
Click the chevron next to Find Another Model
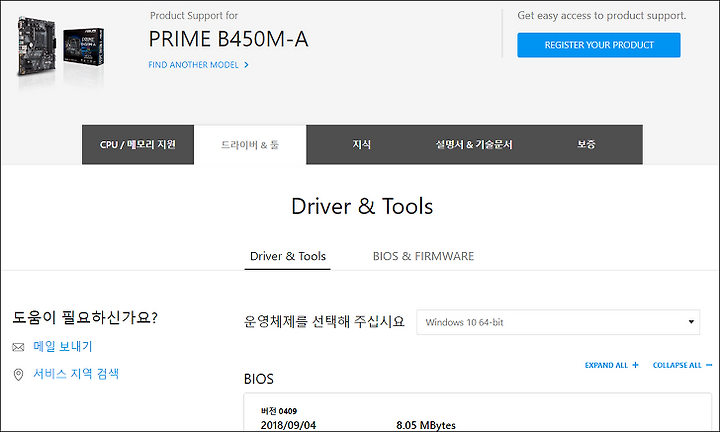(247, 65)
